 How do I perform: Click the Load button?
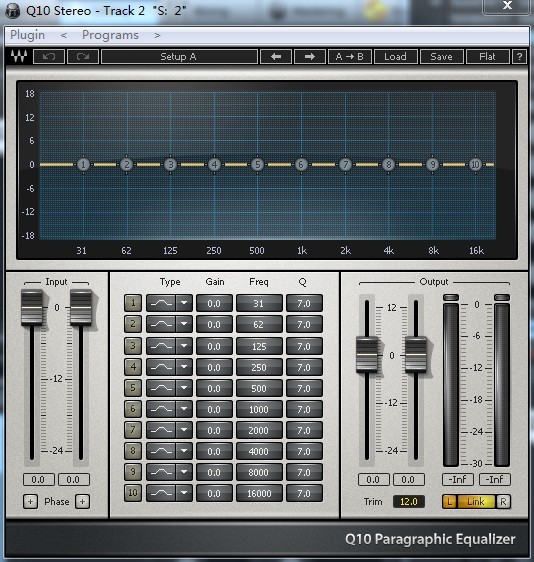pos(395,57)
